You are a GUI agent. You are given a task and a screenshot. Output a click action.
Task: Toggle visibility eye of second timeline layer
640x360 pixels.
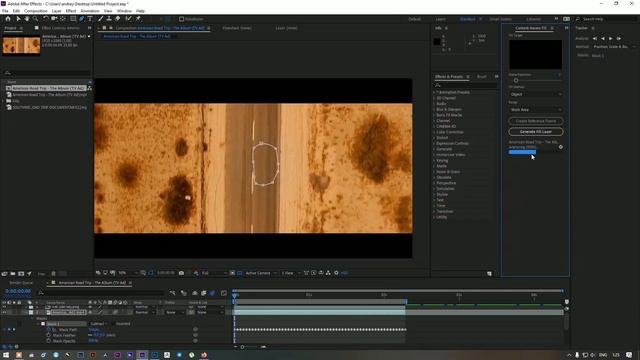pyautogui.click(x=4, y=312)
